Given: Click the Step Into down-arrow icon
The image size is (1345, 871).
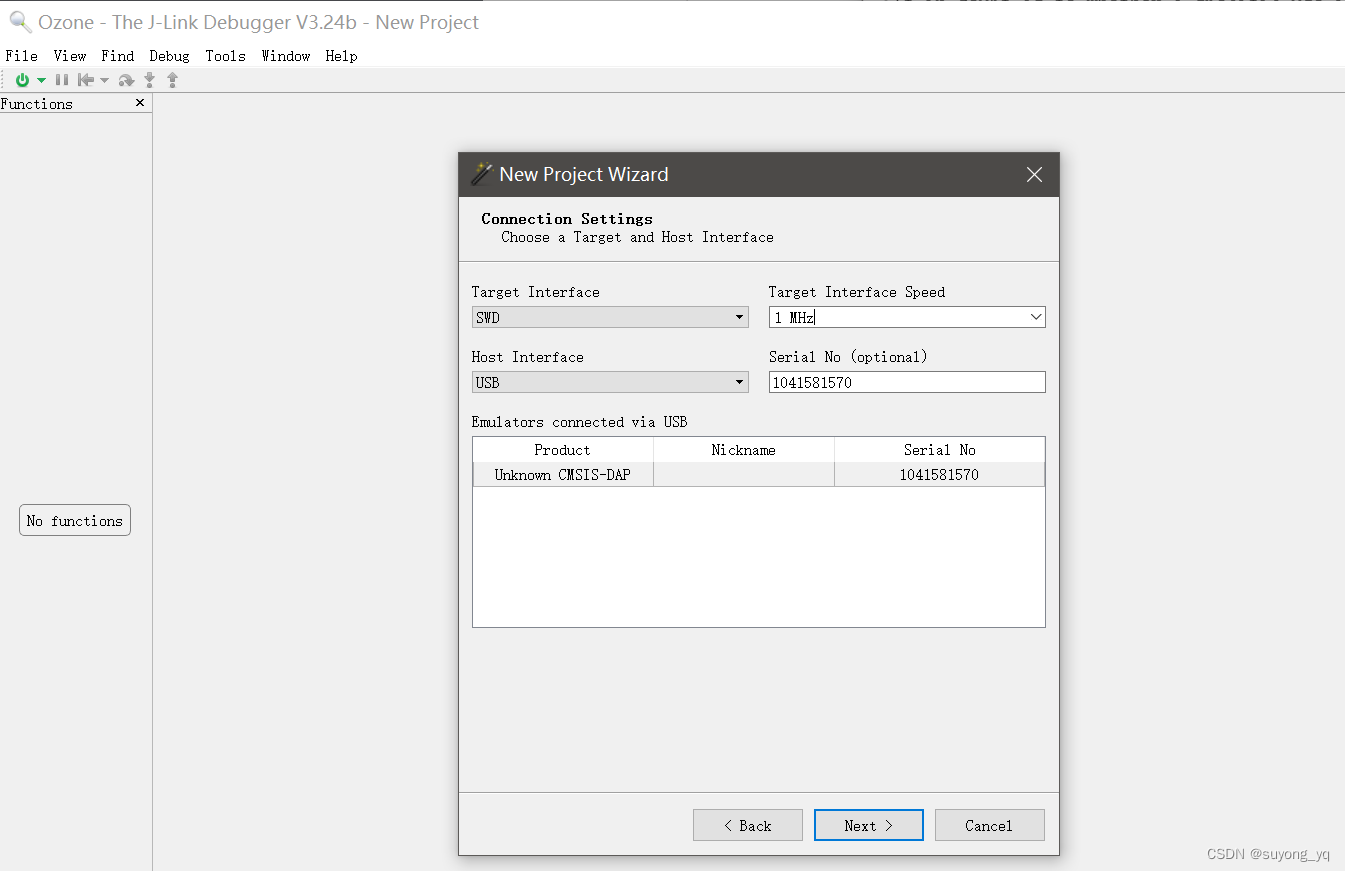Looking at the screenshot, I should (150, 80).
